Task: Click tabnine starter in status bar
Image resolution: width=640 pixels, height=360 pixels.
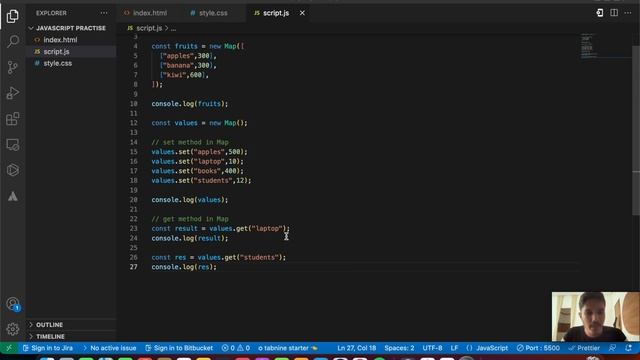Action: point(288,348)
